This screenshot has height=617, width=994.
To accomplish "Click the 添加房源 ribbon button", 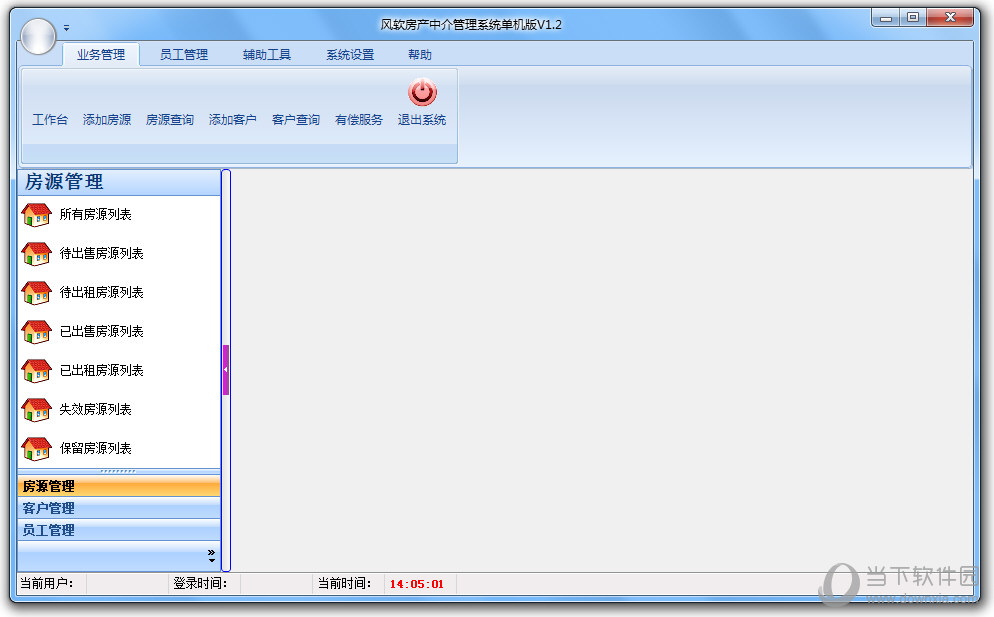I will [x=106, y=119].
